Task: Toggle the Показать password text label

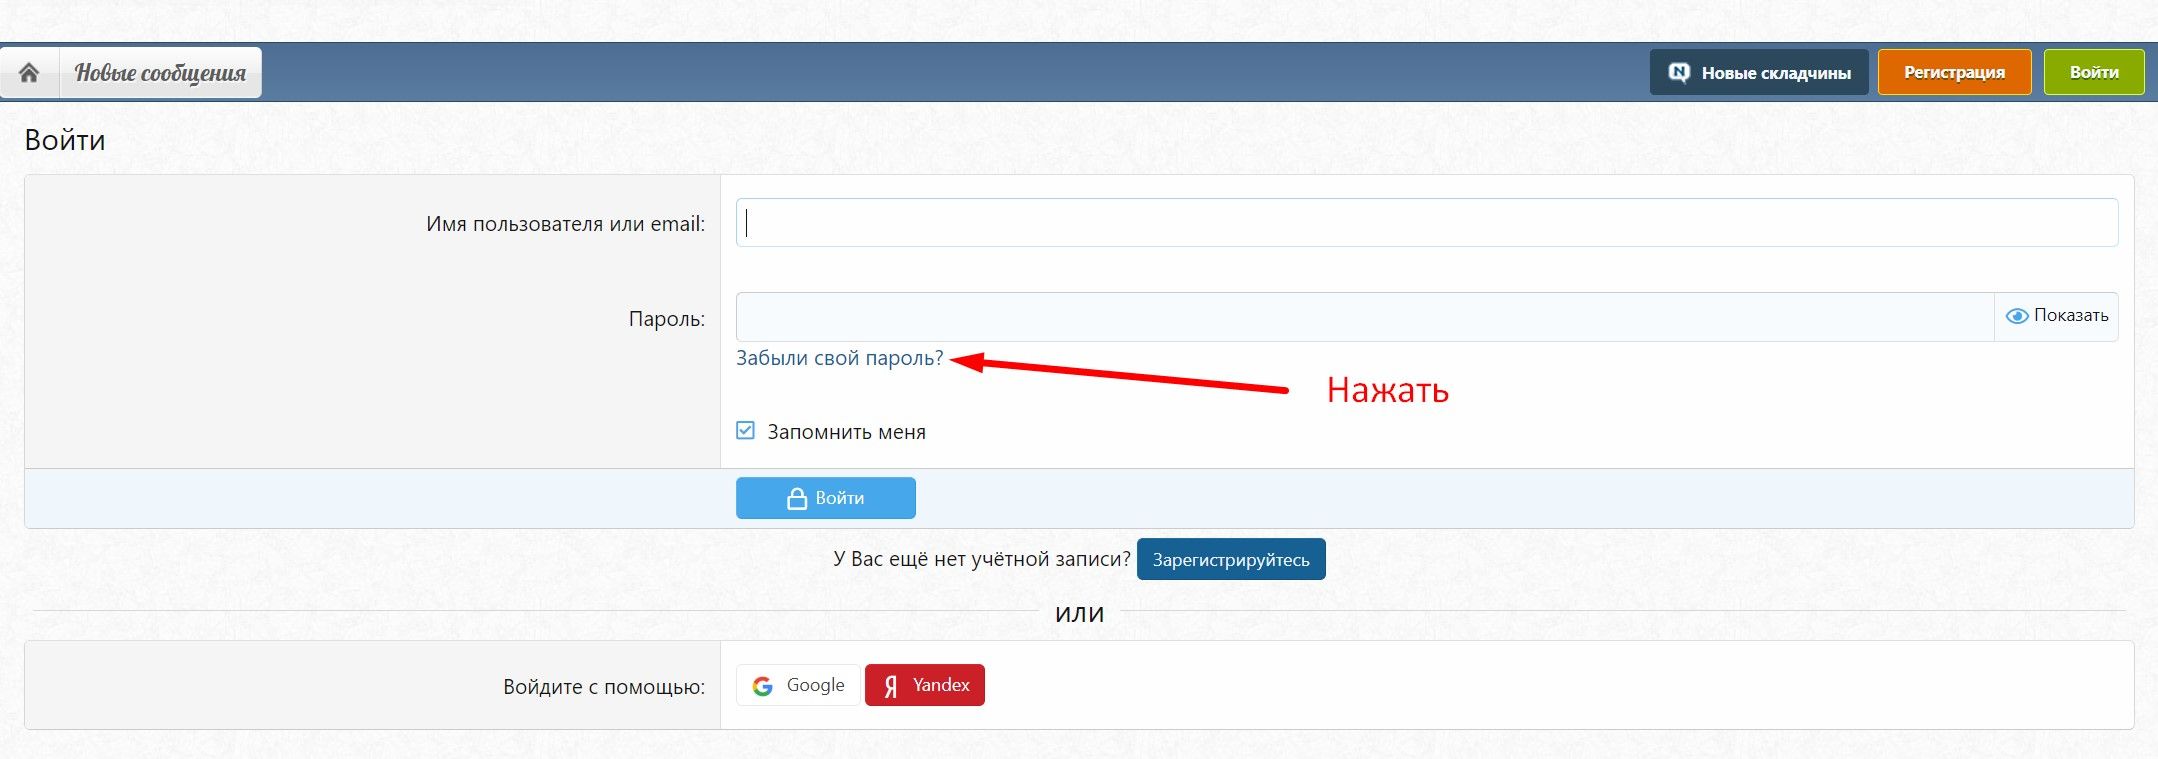Action: click(2070, 316)
